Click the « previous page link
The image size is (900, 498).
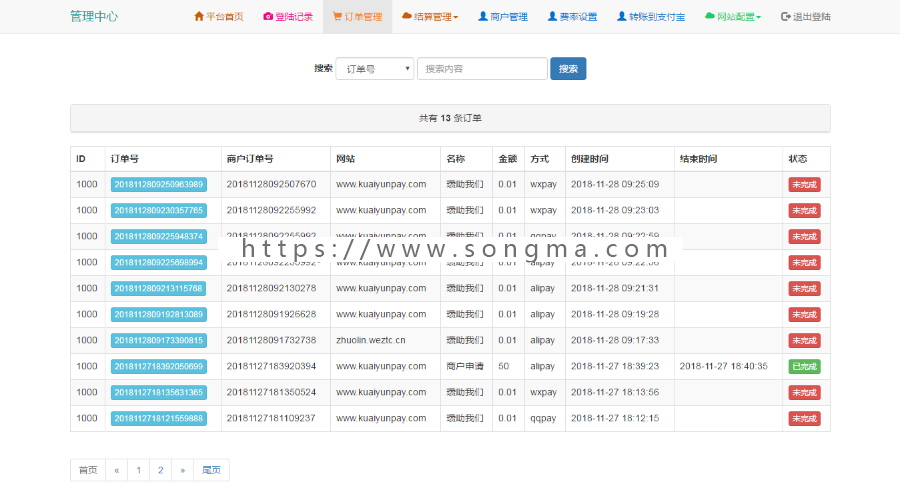pyautogui.click(x=117, y=470)
